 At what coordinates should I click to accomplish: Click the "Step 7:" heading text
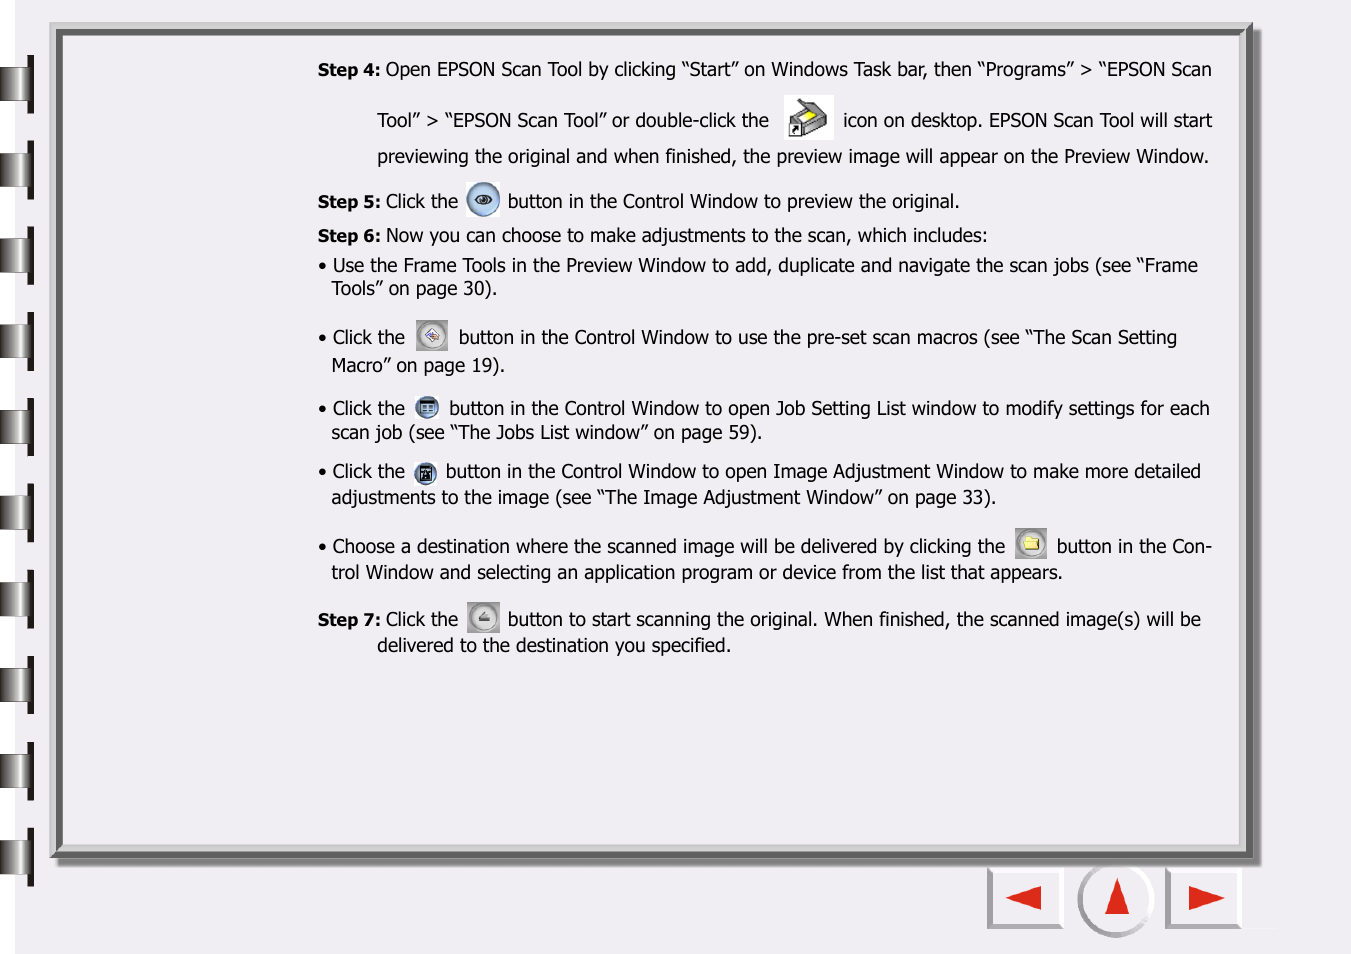click(x=349, y=620)
